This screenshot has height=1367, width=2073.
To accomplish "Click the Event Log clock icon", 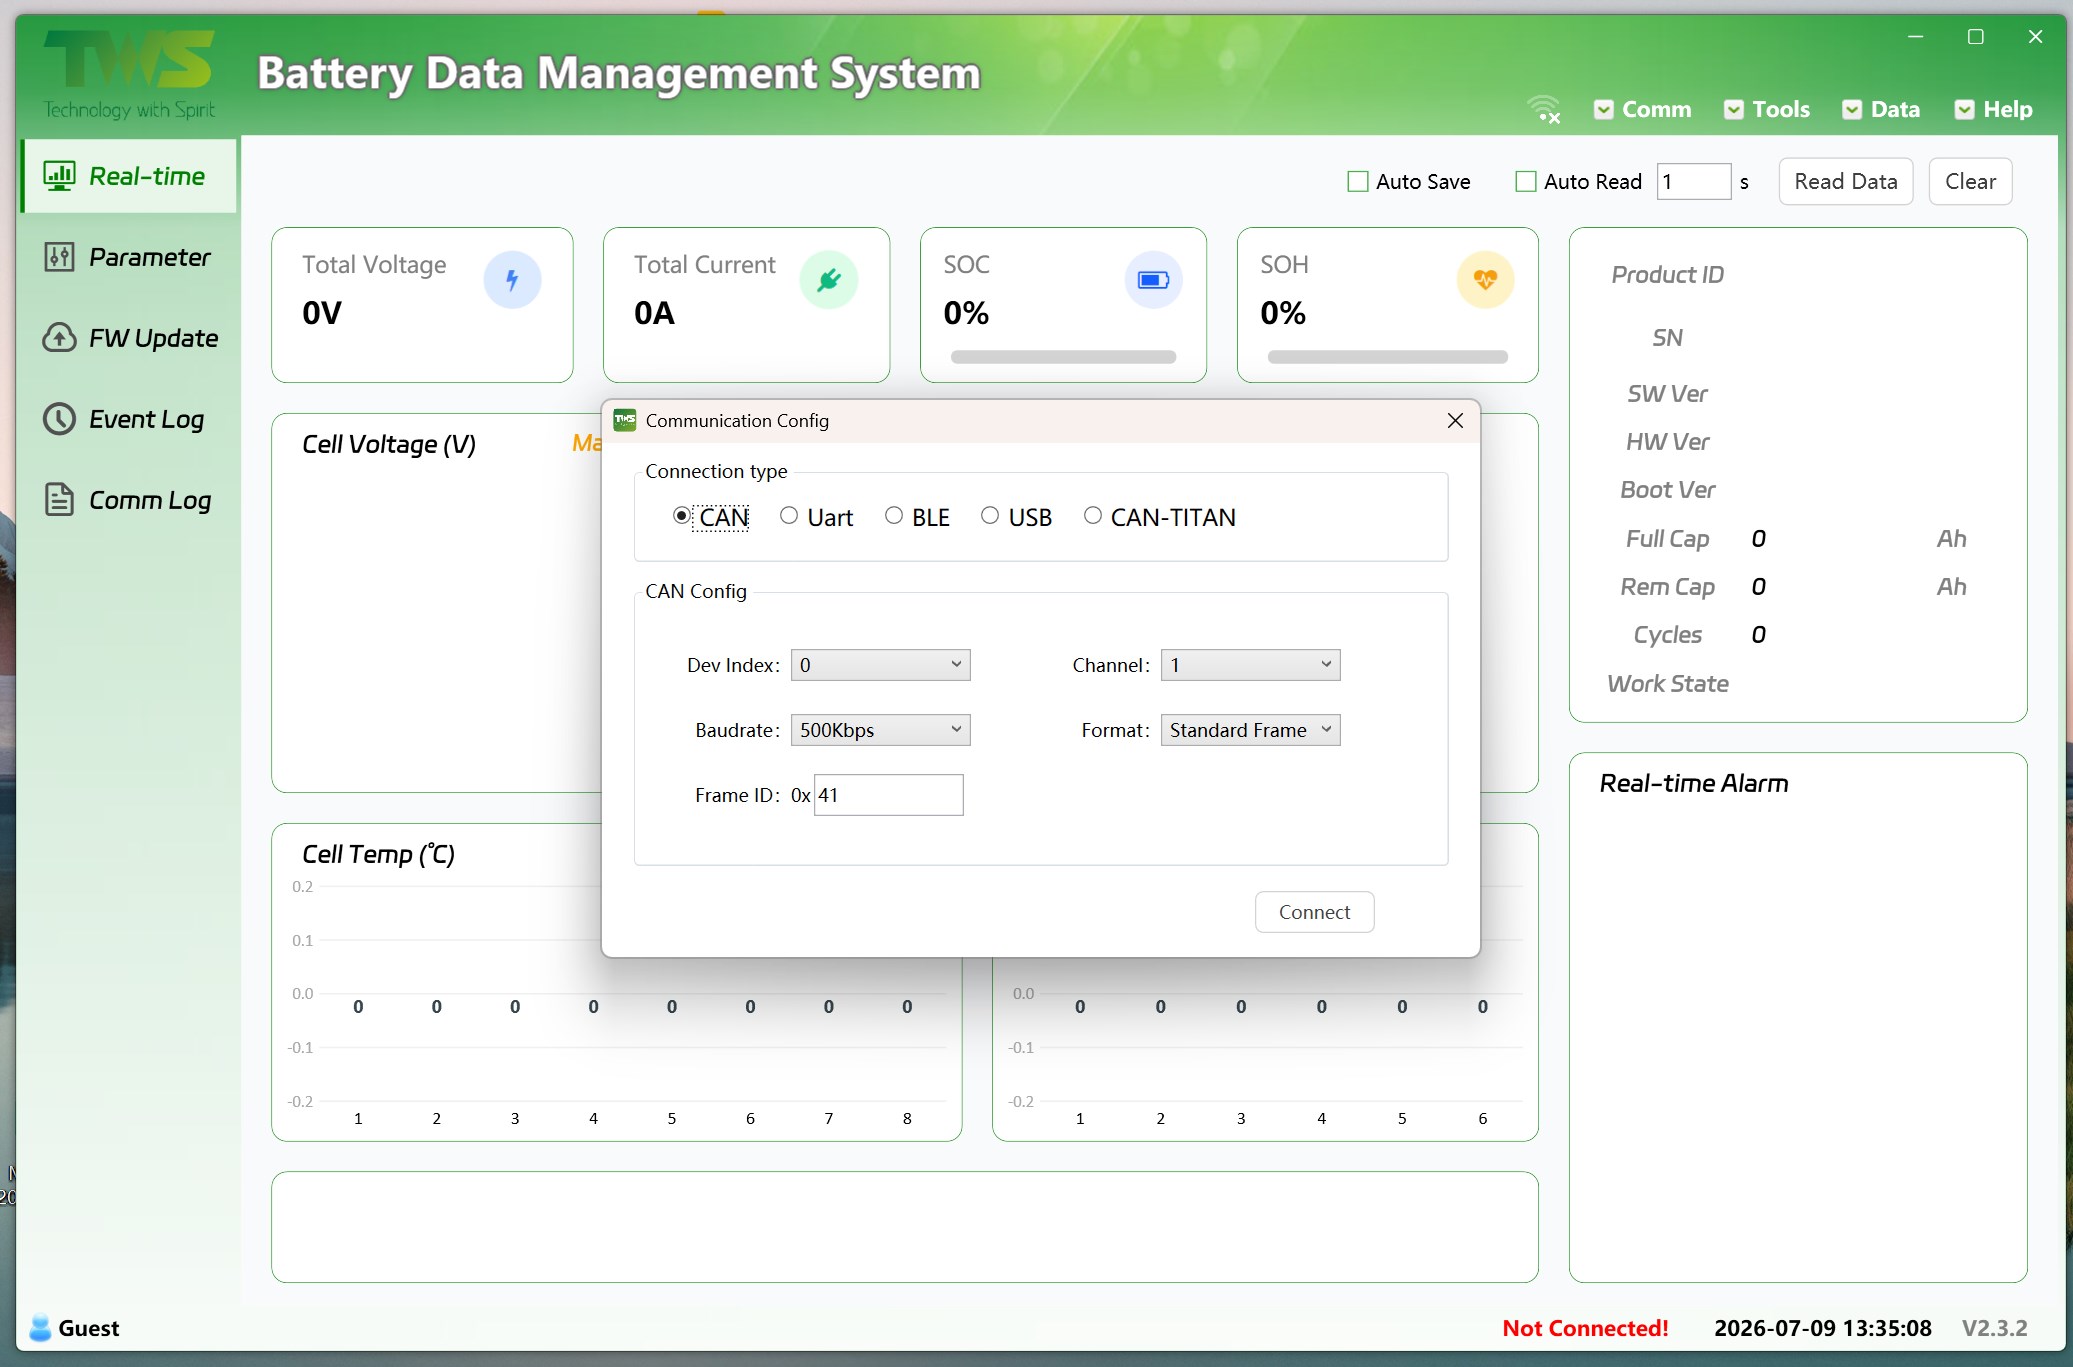I will coord(59,419).
